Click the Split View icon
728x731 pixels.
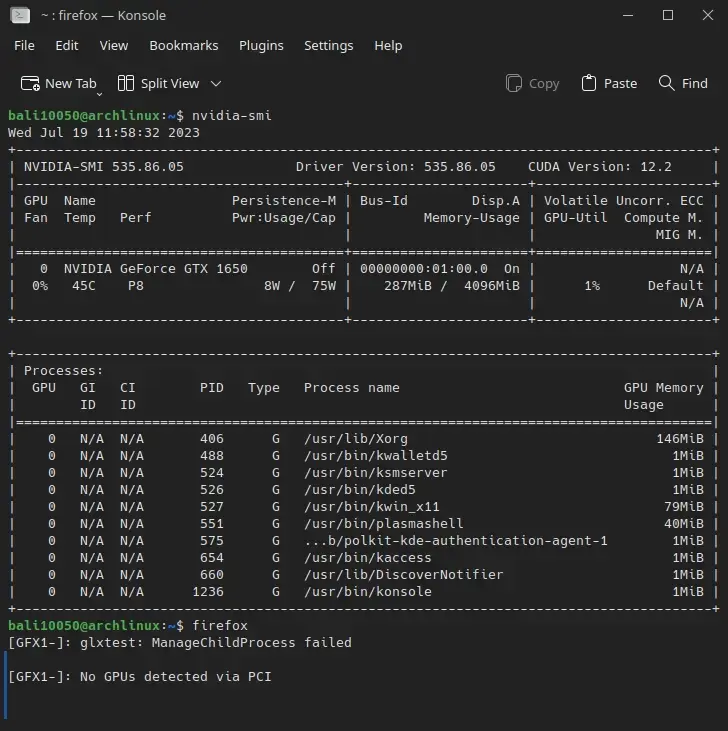[x=125, y=83]
